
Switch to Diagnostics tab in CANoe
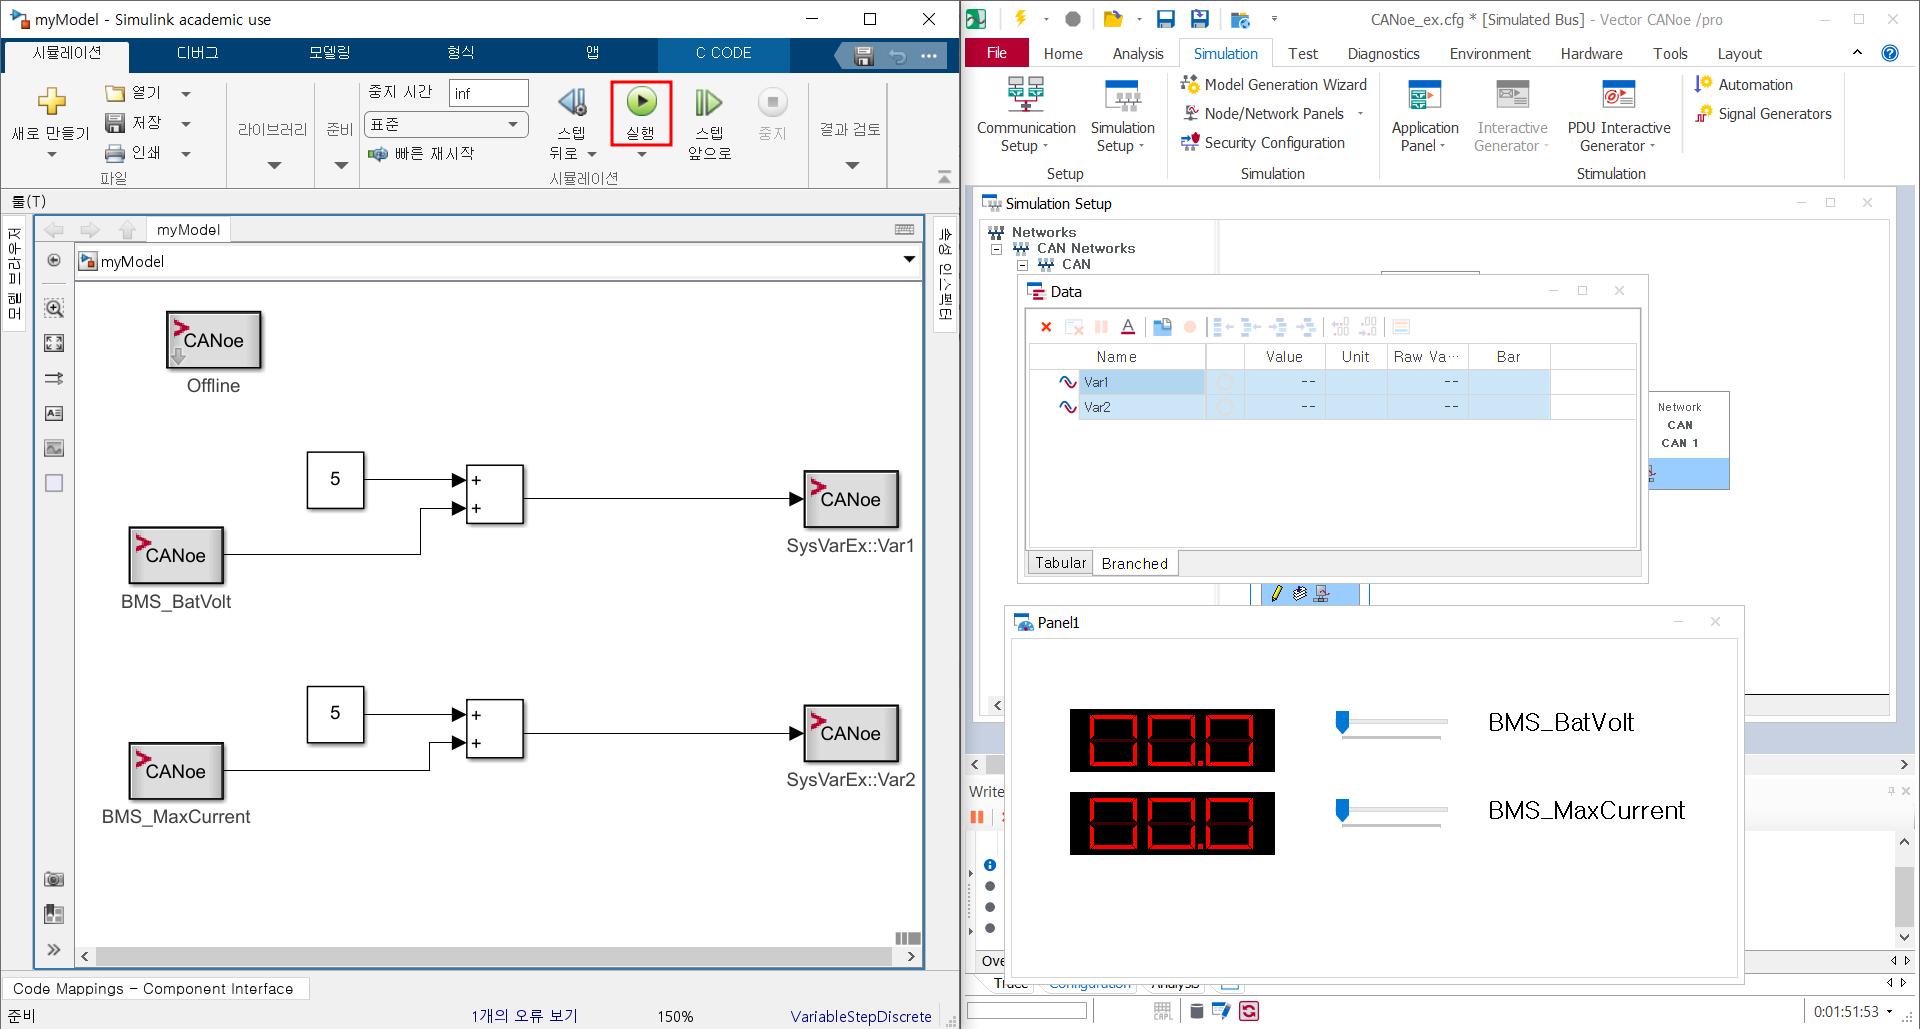coord(1383,54)
